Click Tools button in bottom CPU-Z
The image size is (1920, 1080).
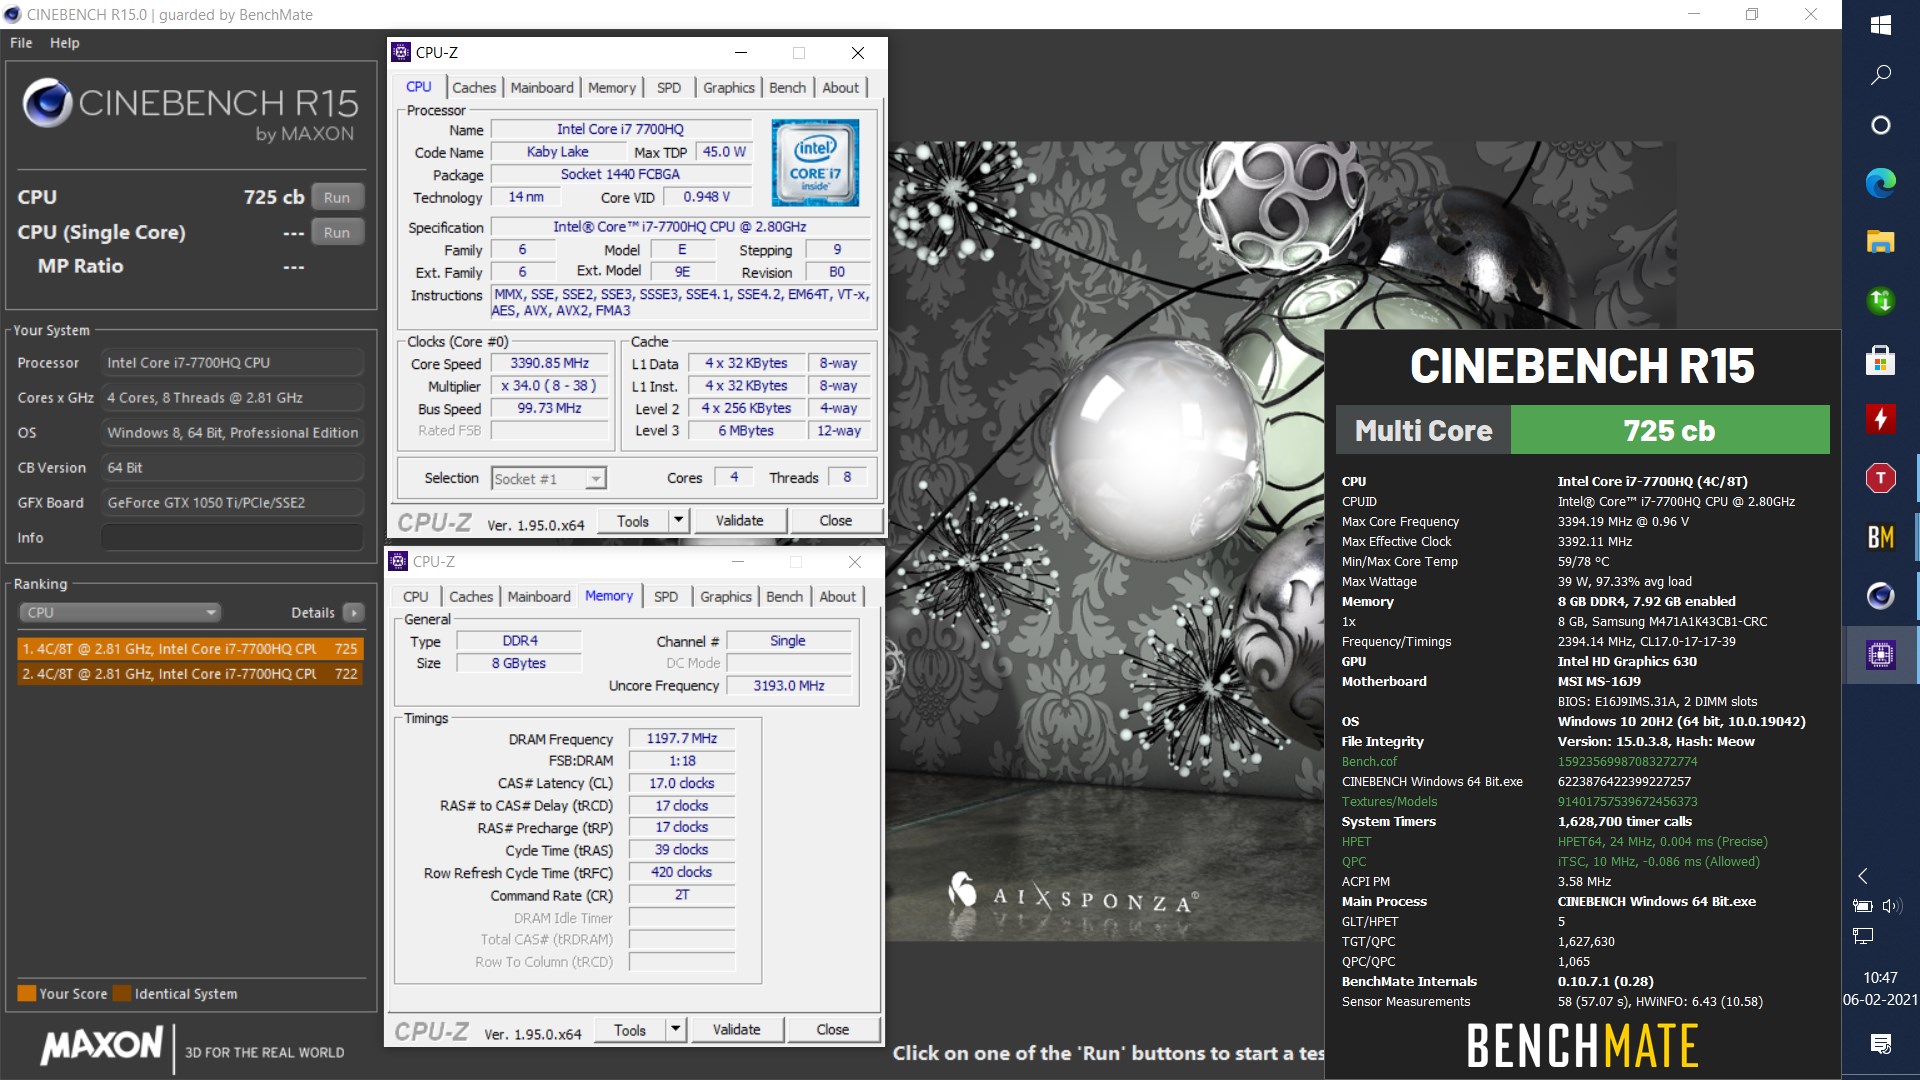point(630,1030)
